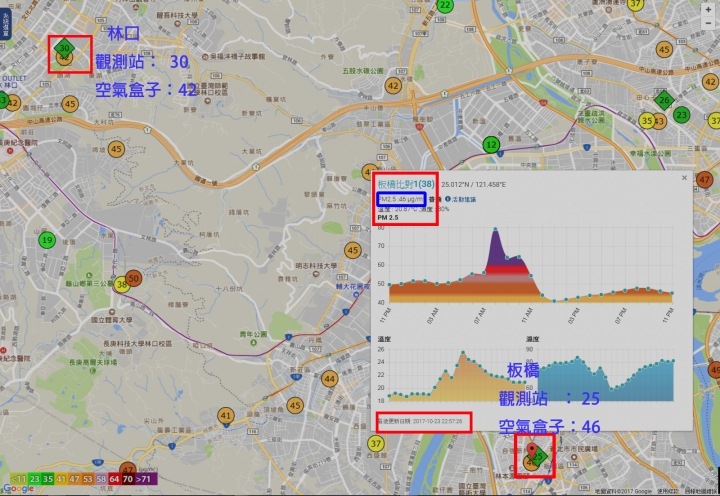This screenshot has height=496, width=720.
Task: Click the yellow marker 37 in the top-right corner
Action: [635, 5]
